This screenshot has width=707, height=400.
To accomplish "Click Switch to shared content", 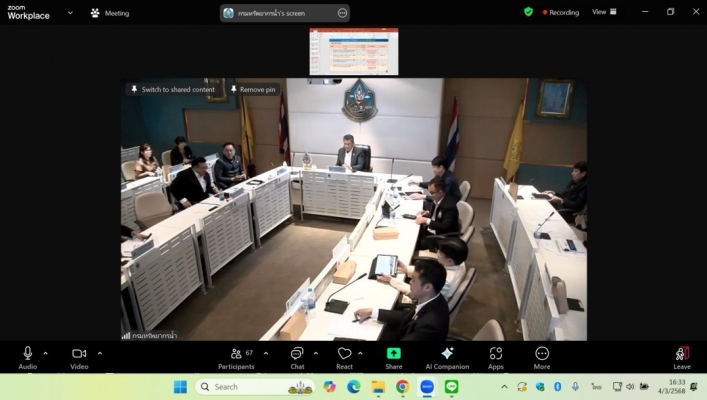I will 172,89.
